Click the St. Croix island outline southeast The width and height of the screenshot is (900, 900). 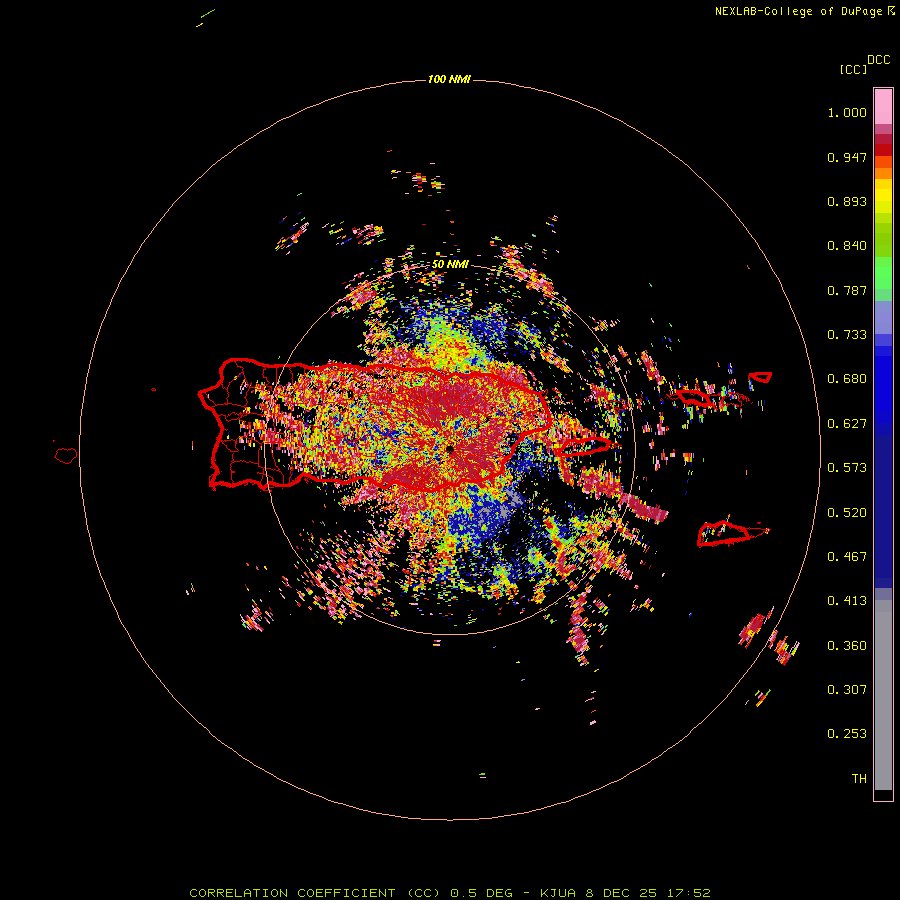[x=732, y=533]
